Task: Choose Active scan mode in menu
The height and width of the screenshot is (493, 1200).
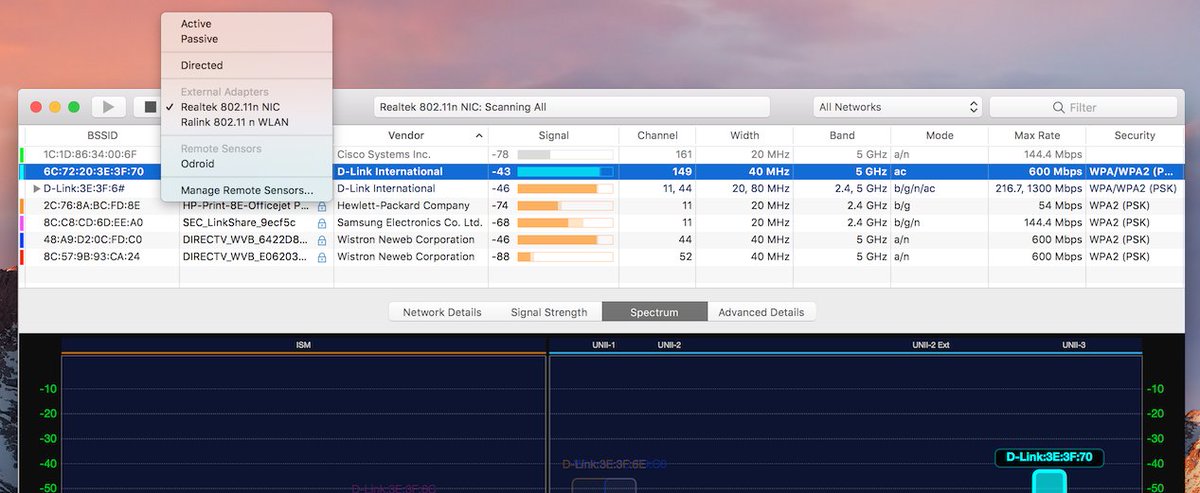Action: tap(196, 24)
